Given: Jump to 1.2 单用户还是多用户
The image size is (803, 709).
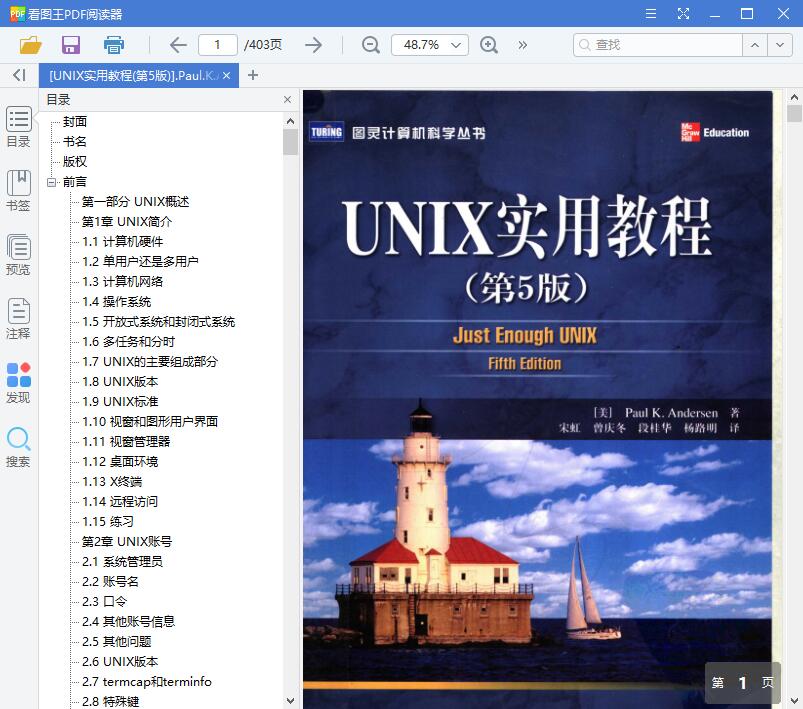Looking at the screenshot, I should point(140,261).
